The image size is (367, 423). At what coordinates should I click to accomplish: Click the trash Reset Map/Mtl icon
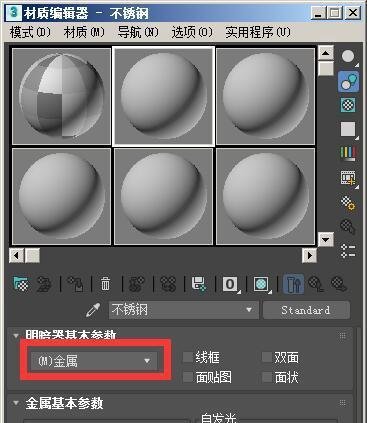[105, 284]
